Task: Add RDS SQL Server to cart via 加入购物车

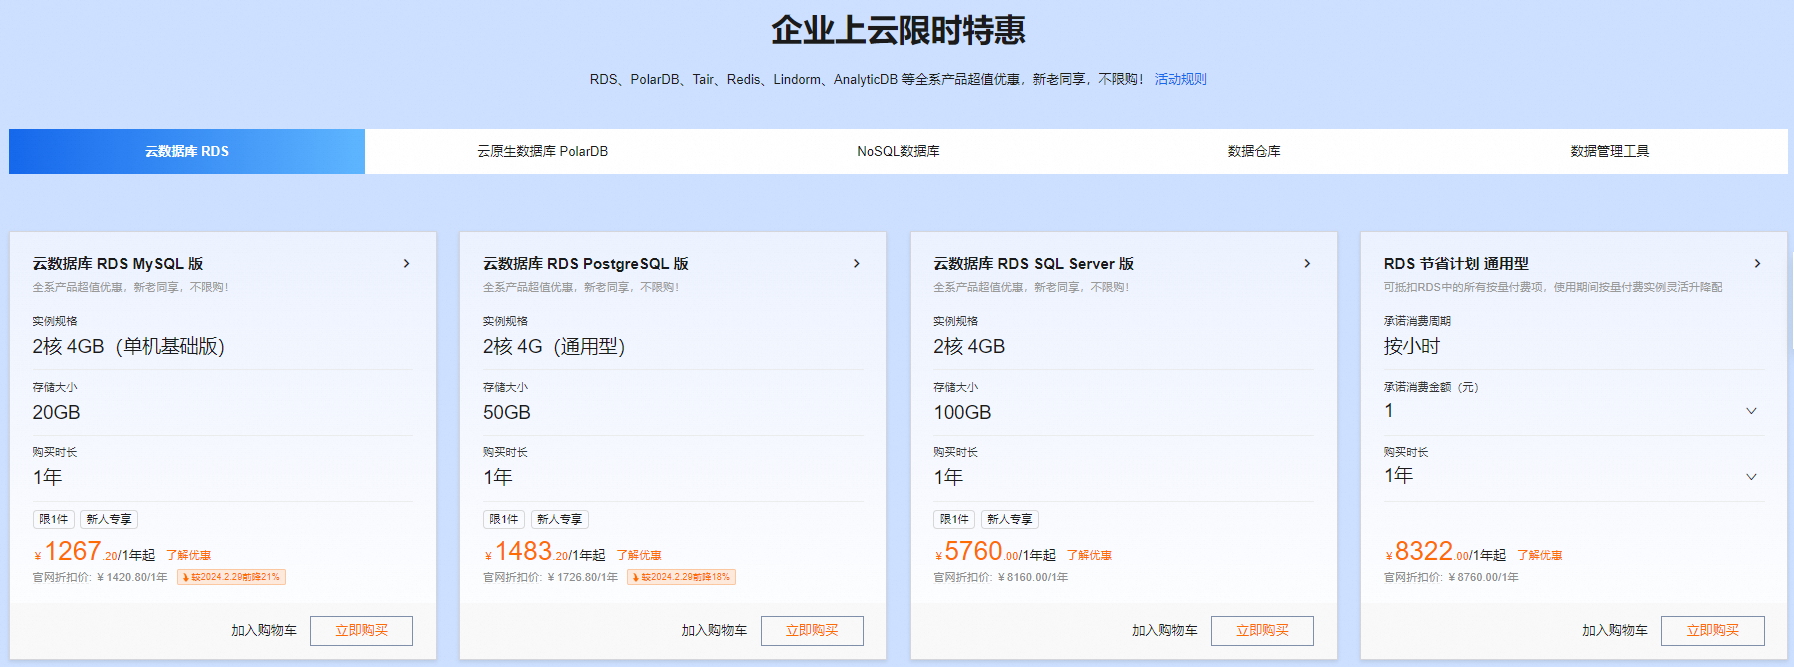Action: click(1165, 631)
